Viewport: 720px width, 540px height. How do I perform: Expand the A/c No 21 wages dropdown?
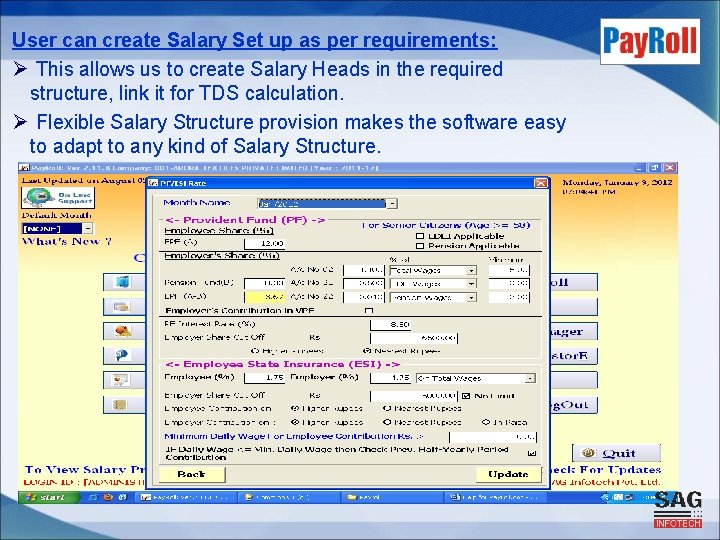pos(471,284)
